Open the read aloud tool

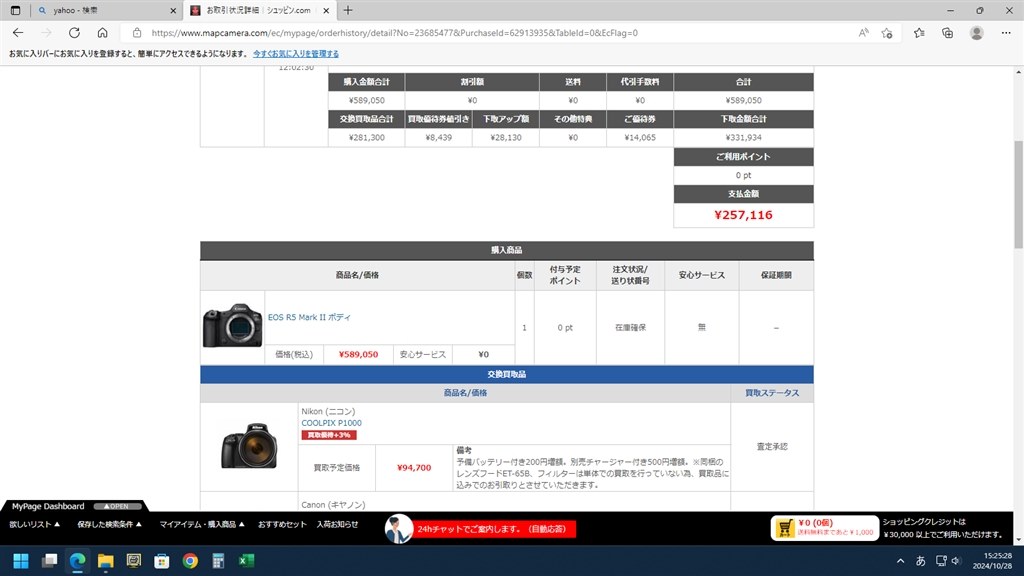[863, 33]
